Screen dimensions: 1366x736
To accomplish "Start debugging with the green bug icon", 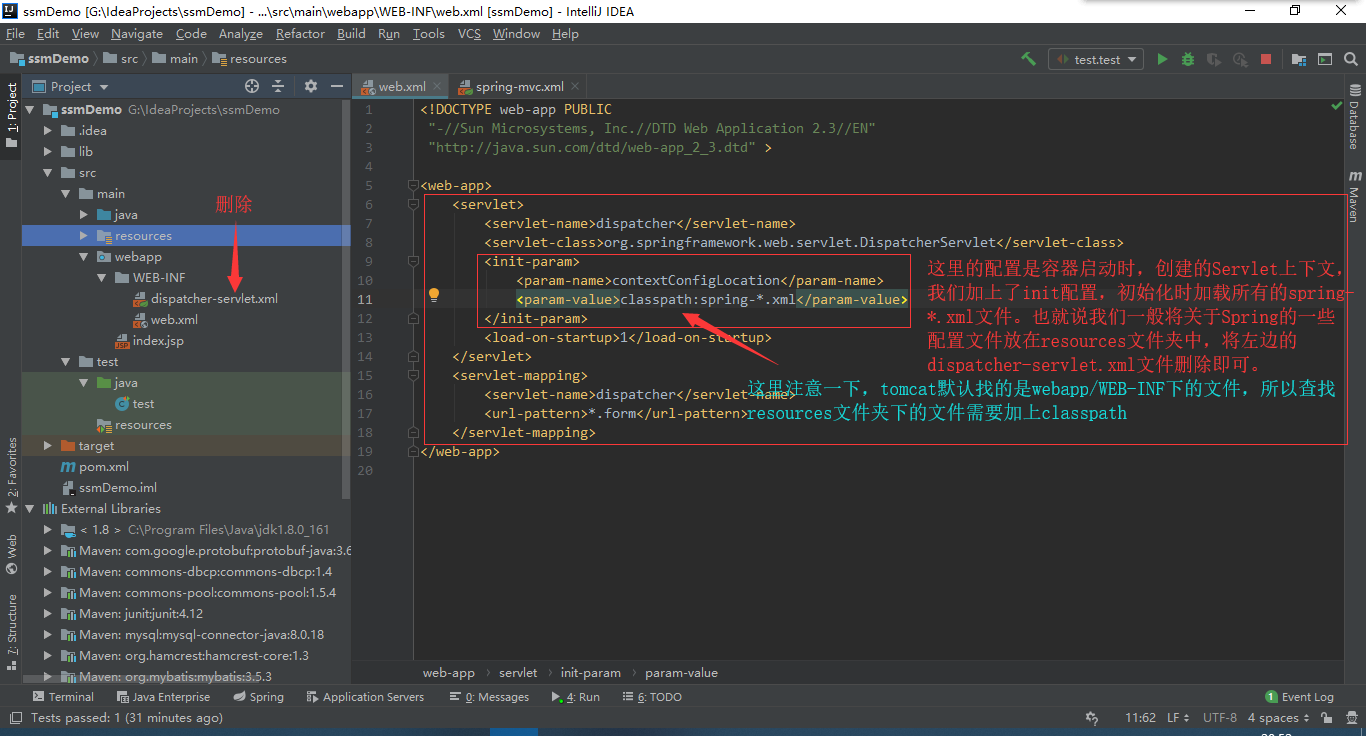I will click(x=1188, y=59).
